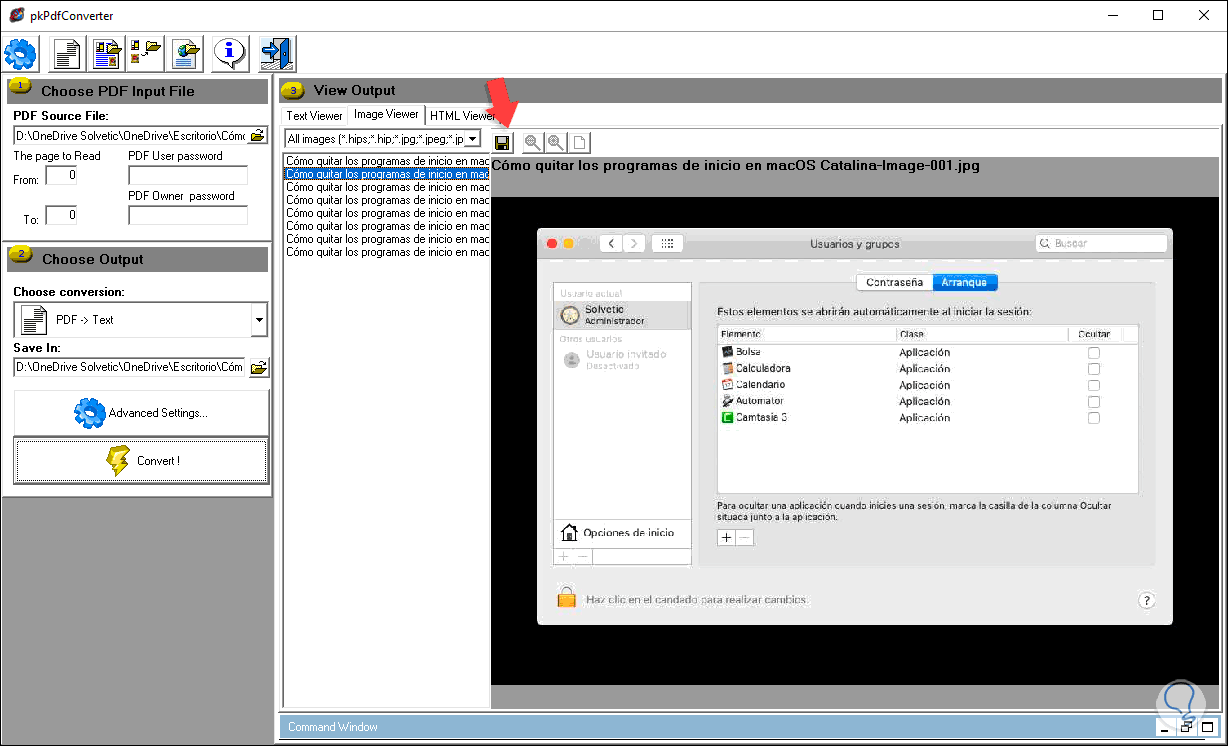Viewport: 1228px width, 746px height.
Task: Click the magnifier icon beside the floppy icon
Action: (533, 143)
